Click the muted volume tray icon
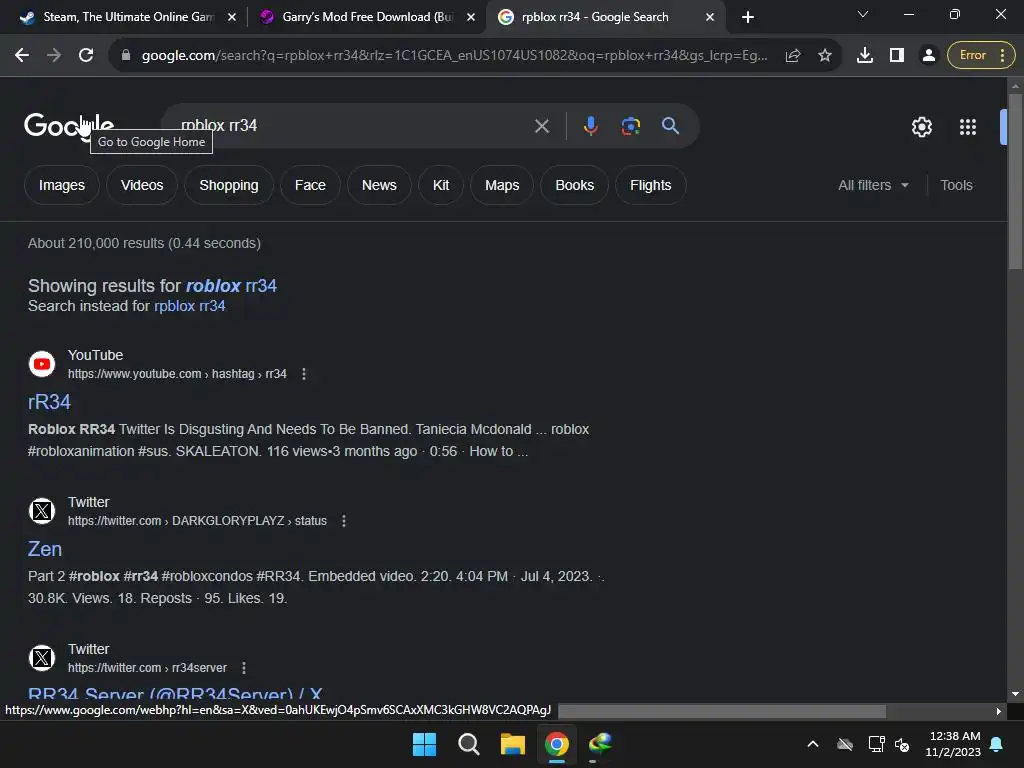 point(902,744)
